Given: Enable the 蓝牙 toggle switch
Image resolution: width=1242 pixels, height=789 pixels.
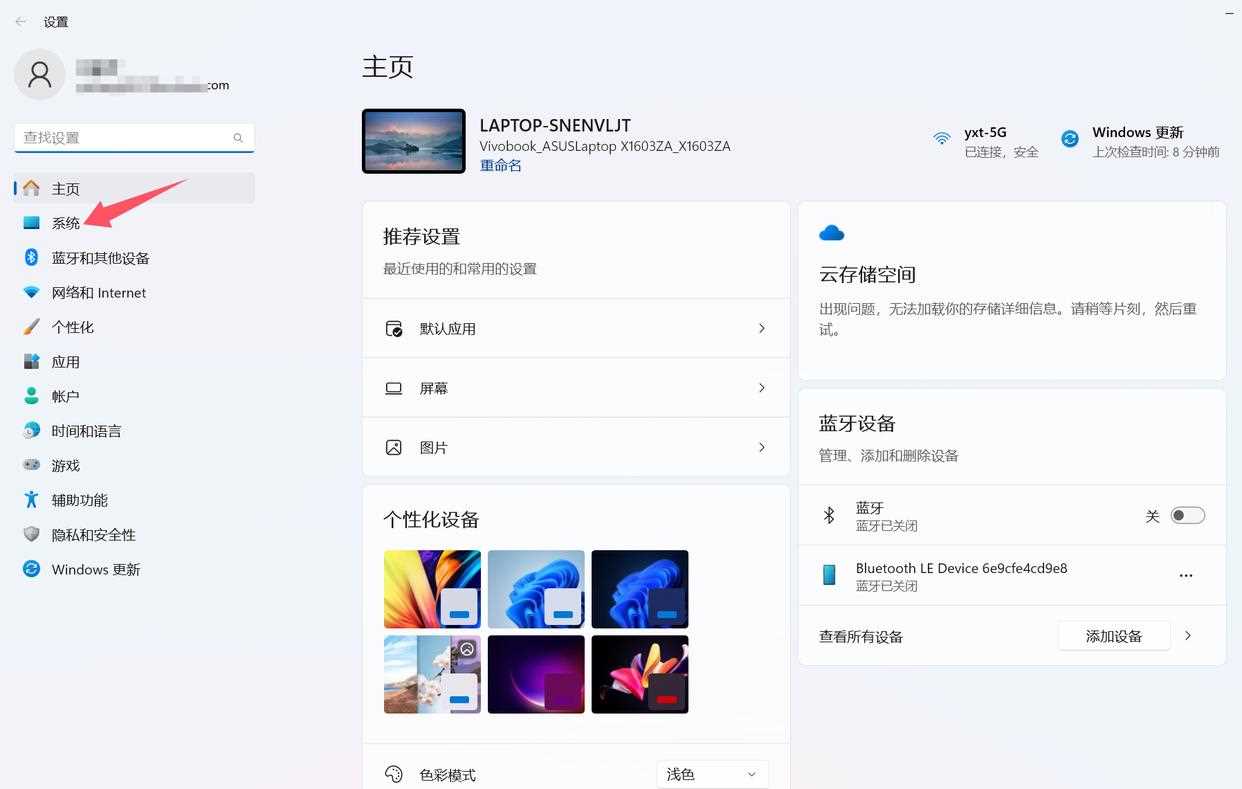Looking at the screenshot, I should pyautogui.click(x=1187, y=515).
